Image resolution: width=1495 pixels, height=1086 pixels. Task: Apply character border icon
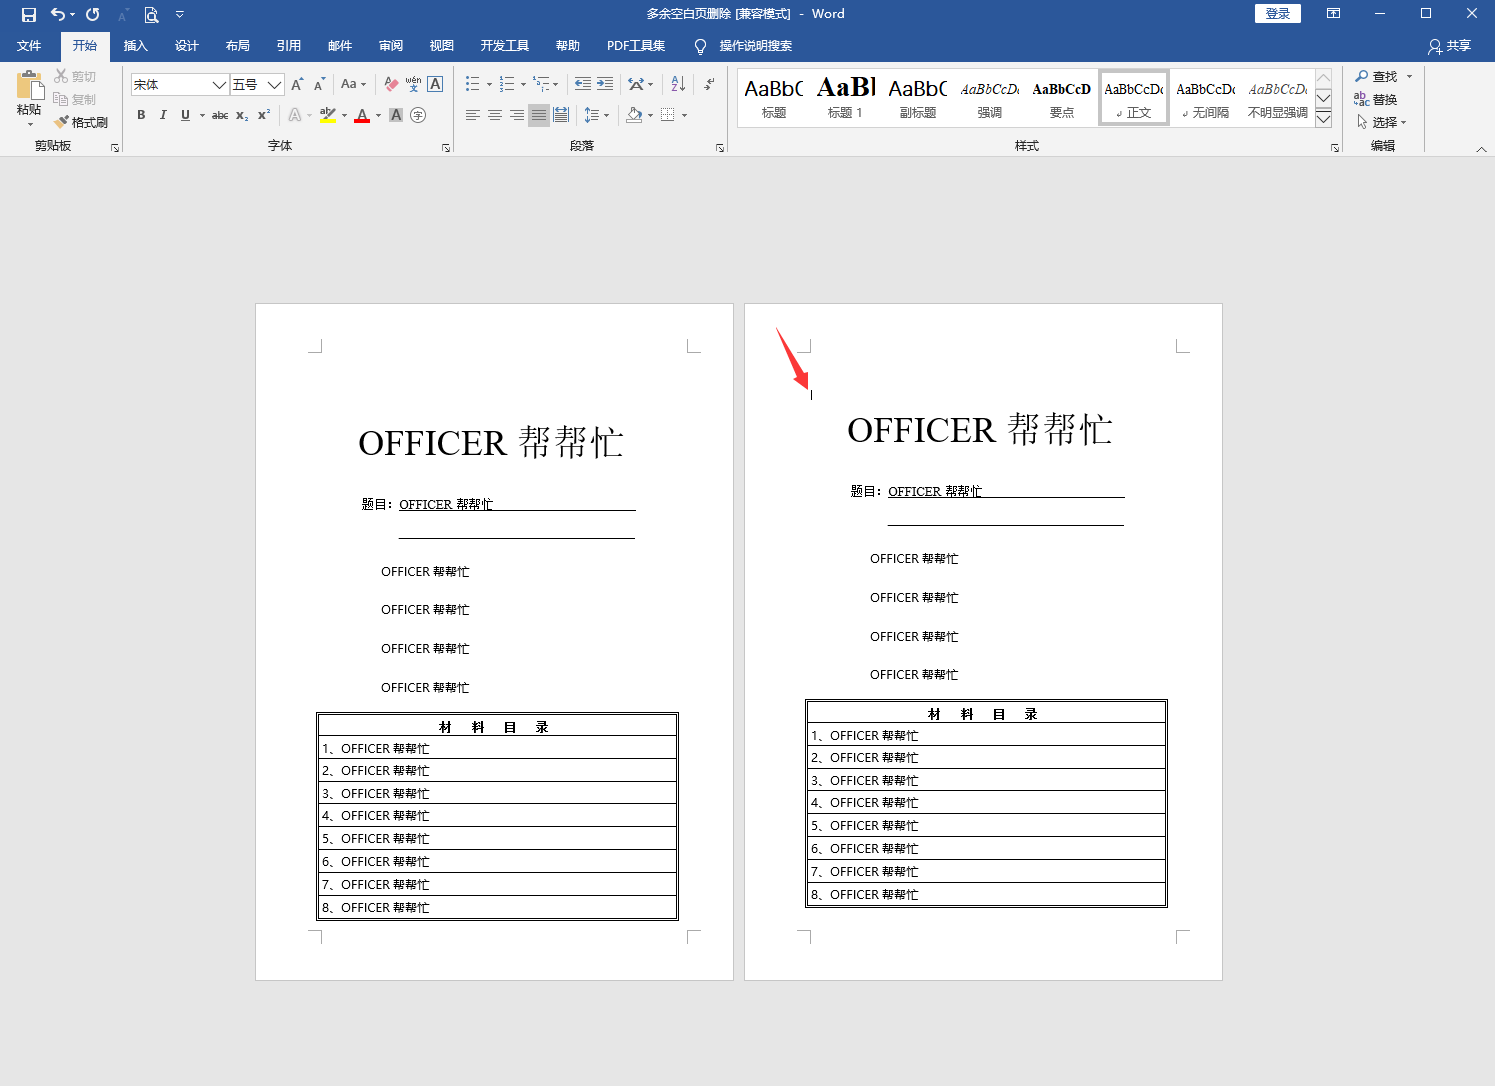pyautogui.click(x=435, y=84)
